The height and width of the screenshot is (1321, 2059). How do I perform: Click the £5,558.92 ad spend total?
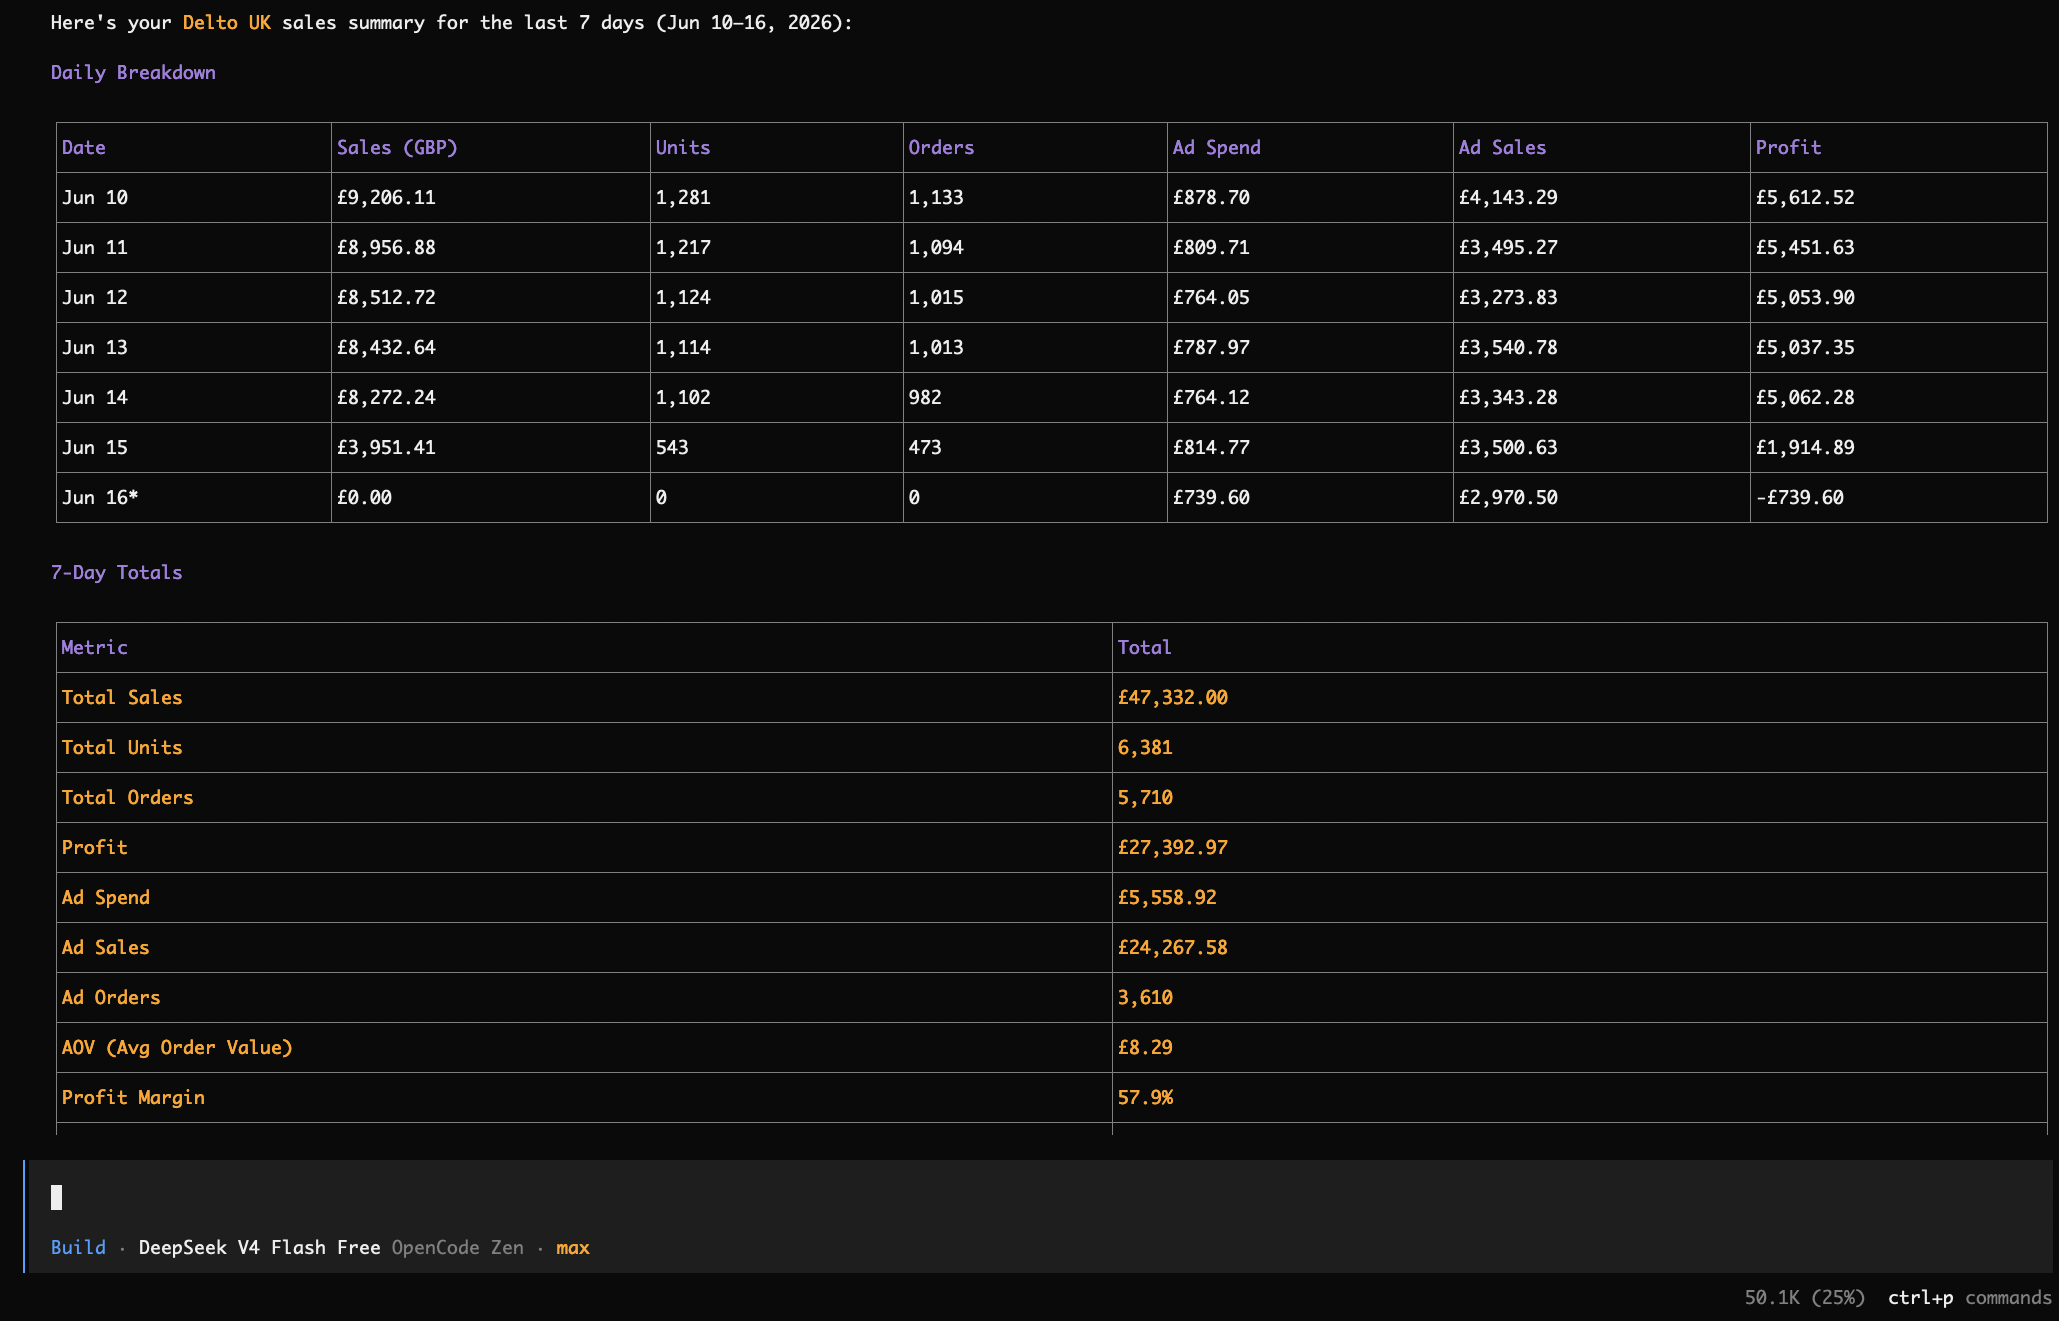click(x=1167, y=897)
